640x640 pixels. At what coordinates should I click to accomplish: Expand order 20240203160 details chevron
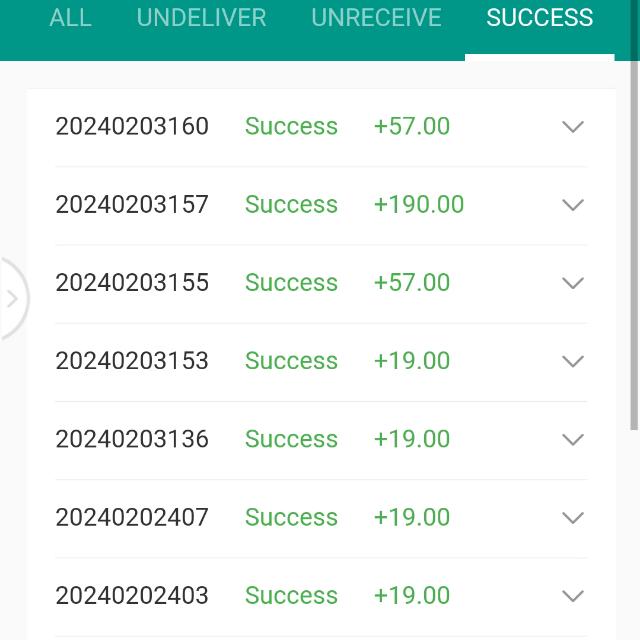tap(572, 127)
